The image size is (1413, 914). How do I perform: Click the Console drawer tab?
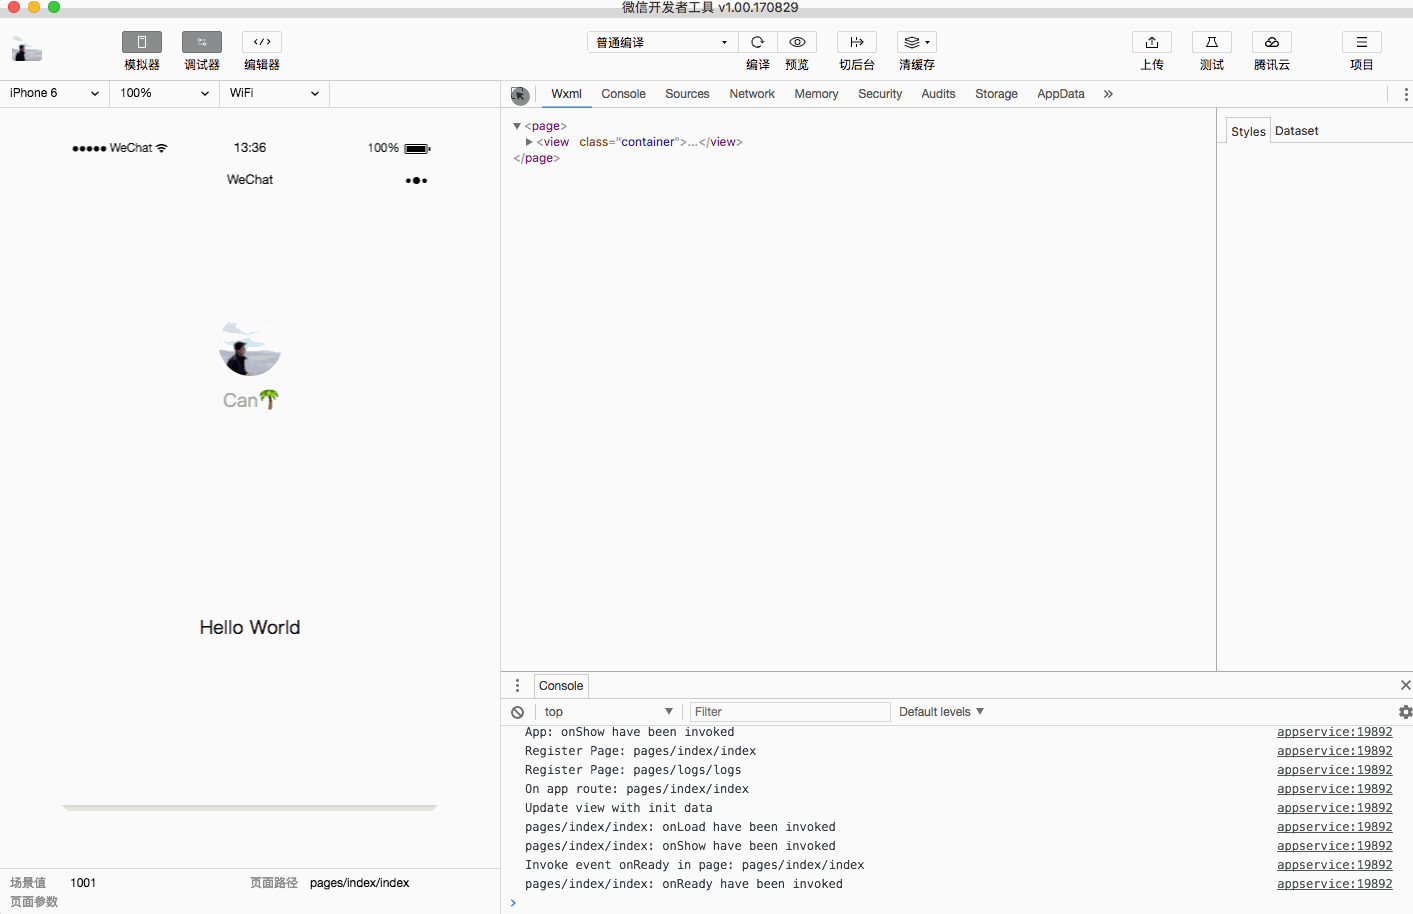(x=561, y=686)
